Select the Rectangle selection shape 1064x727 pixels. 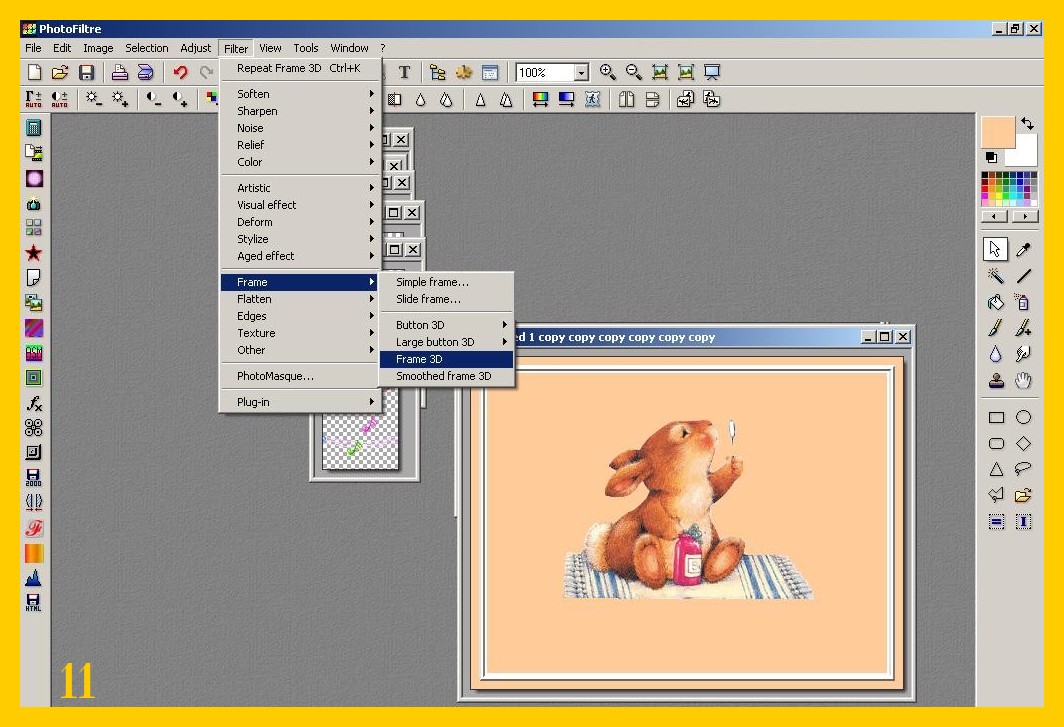pyautogui.click(x=996, y=417)
